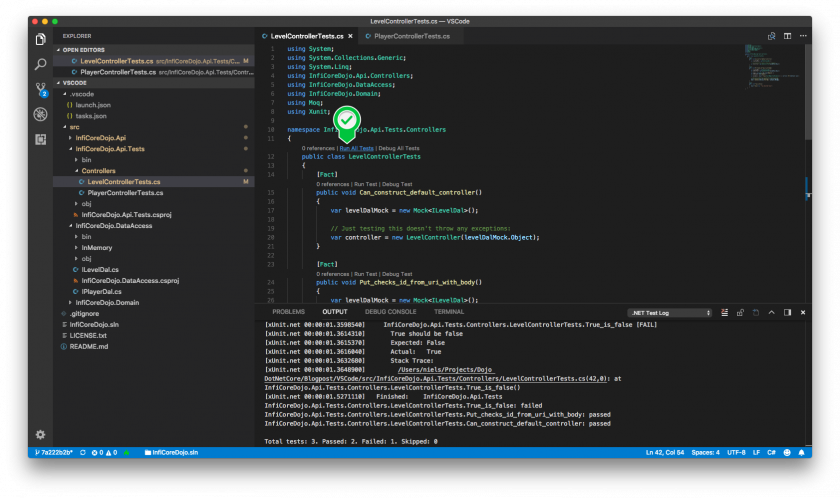The width and height of the screenshot is (840, 498).
Task: Click the Run All Tests code lens
Action: pos(356,148)
